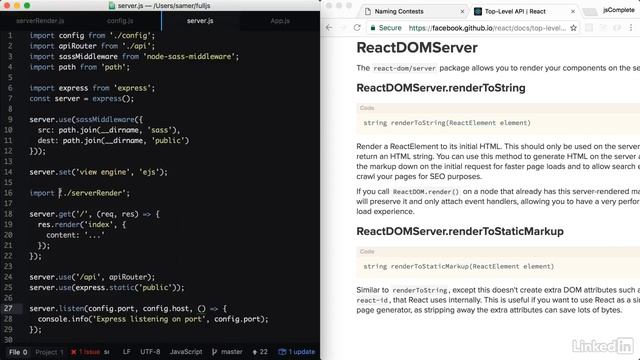Click the ReactDOMServer.renderToString heading
The image size is (640, 360).
[x=441, y=88]
